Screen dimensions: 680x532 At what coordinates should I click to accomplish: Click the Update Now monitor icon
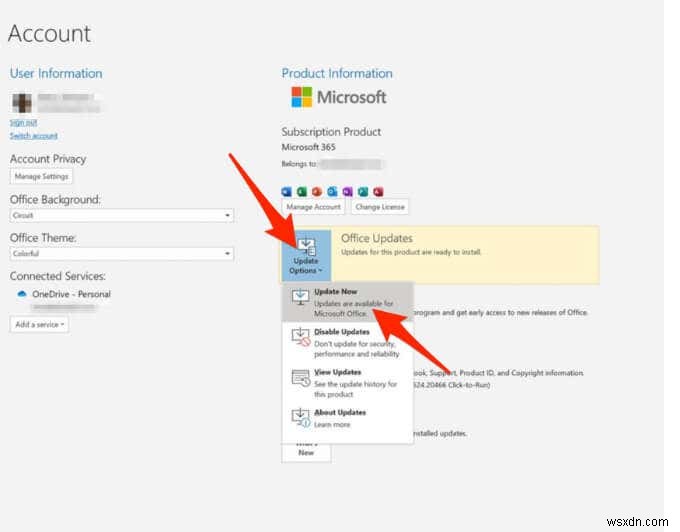pyautogui.click(x=300, y=297)
